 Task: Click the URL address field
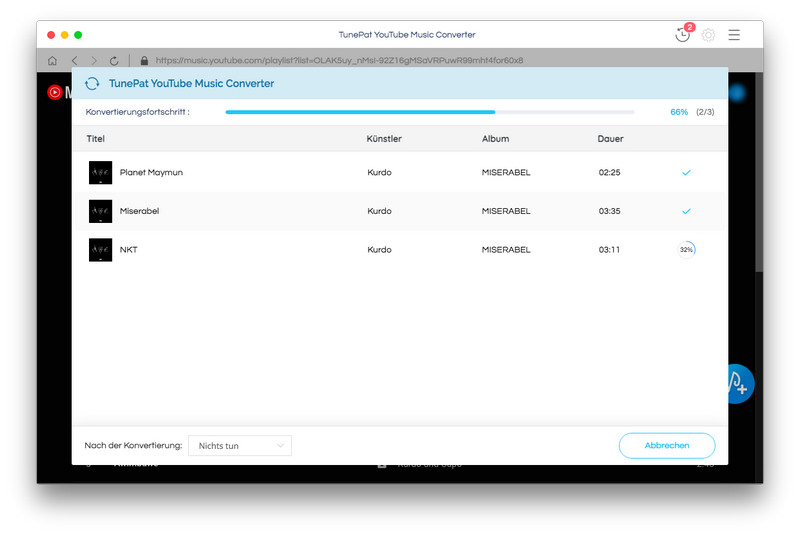click(339, 61)
